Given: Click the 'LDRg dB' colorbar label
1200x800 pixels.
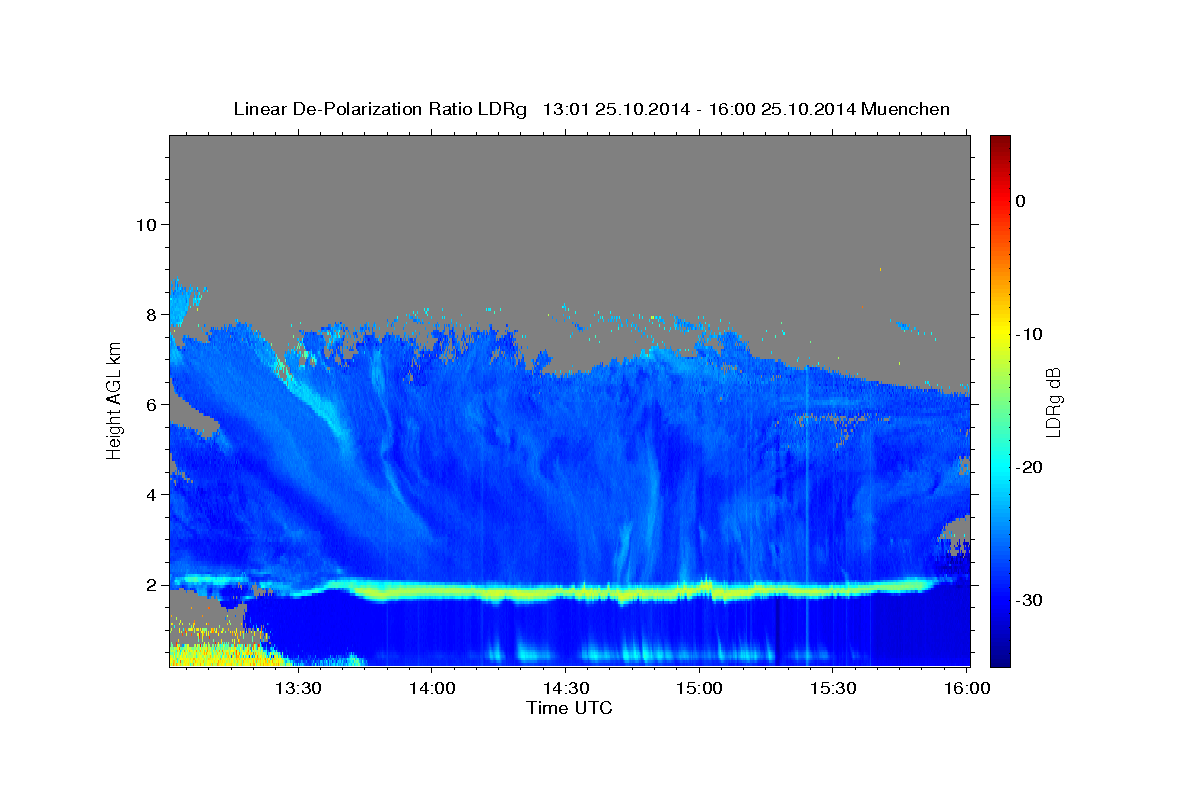Looking at the screenshot, I should 1053,402.
